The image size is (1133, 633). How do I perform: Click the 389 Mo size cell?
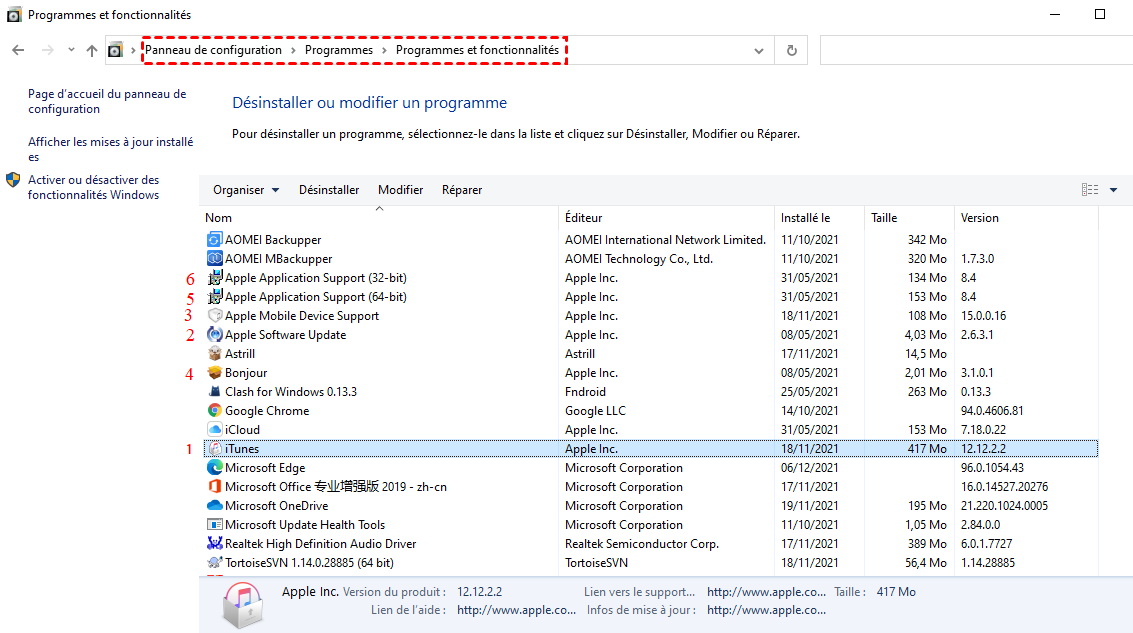click(927, 543)
